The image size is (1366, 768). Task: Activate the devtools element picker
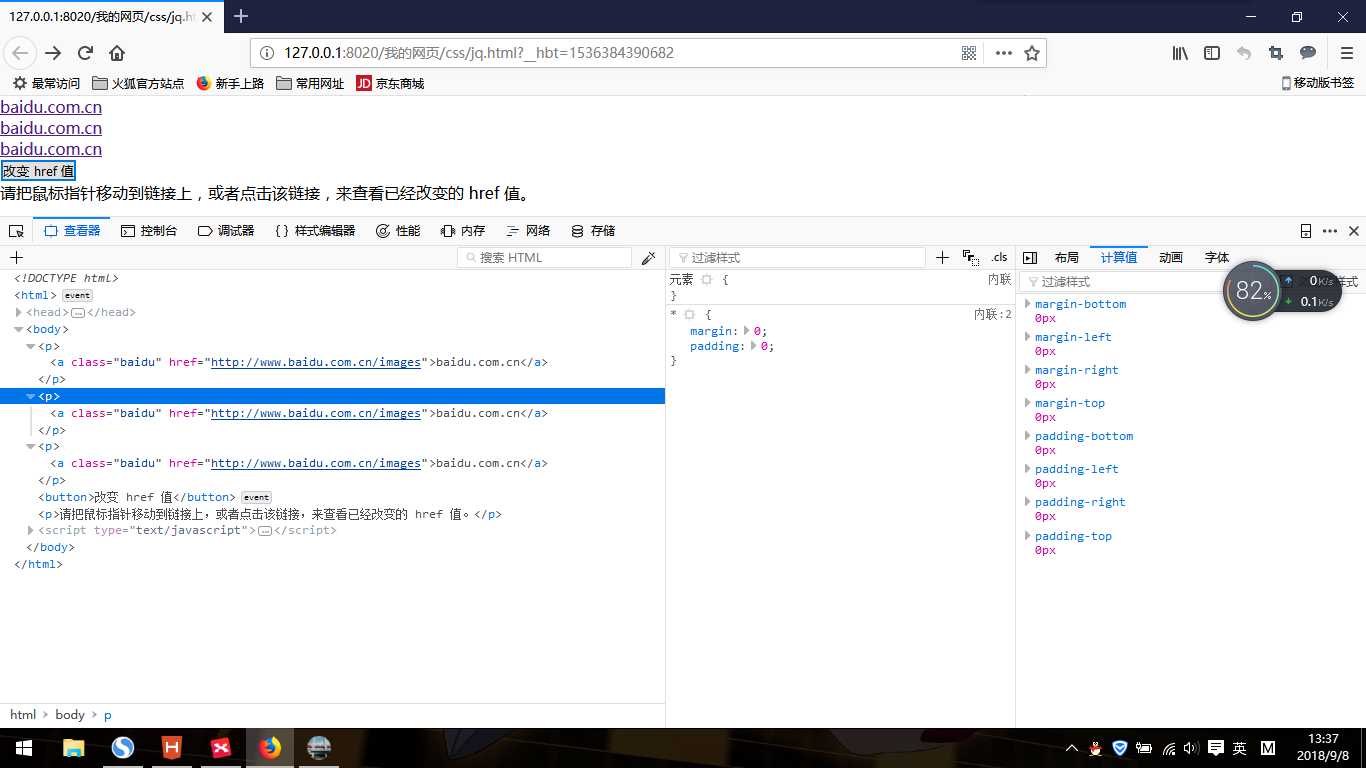pos(16,231)
